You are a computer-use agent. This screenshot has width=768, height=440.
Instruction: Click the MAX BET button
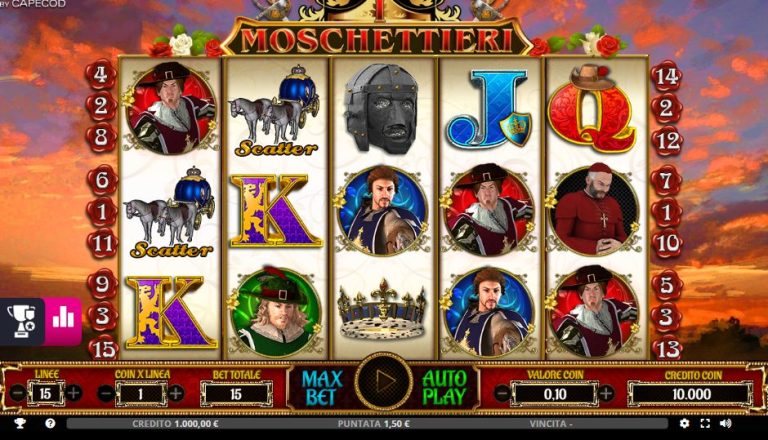(321, 388)
